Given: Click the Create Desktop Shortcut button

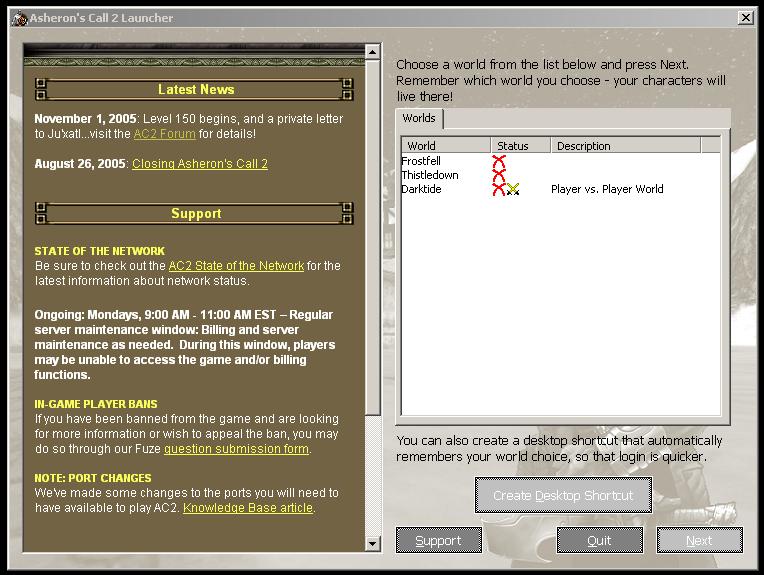Looking at the screenshot, I should pyautogui.click(x=563, y=496).
